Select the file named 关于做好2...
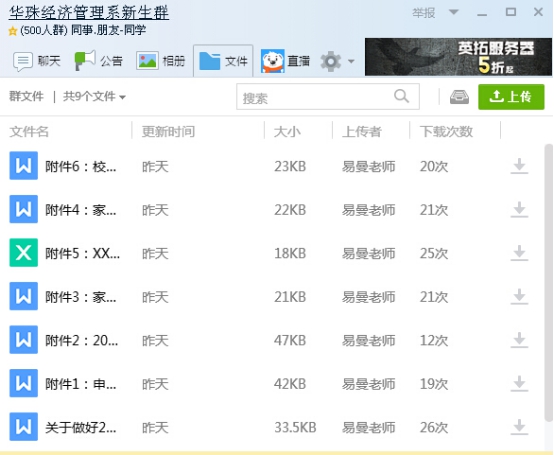This screenshot has height=455, width=554. 81,427
